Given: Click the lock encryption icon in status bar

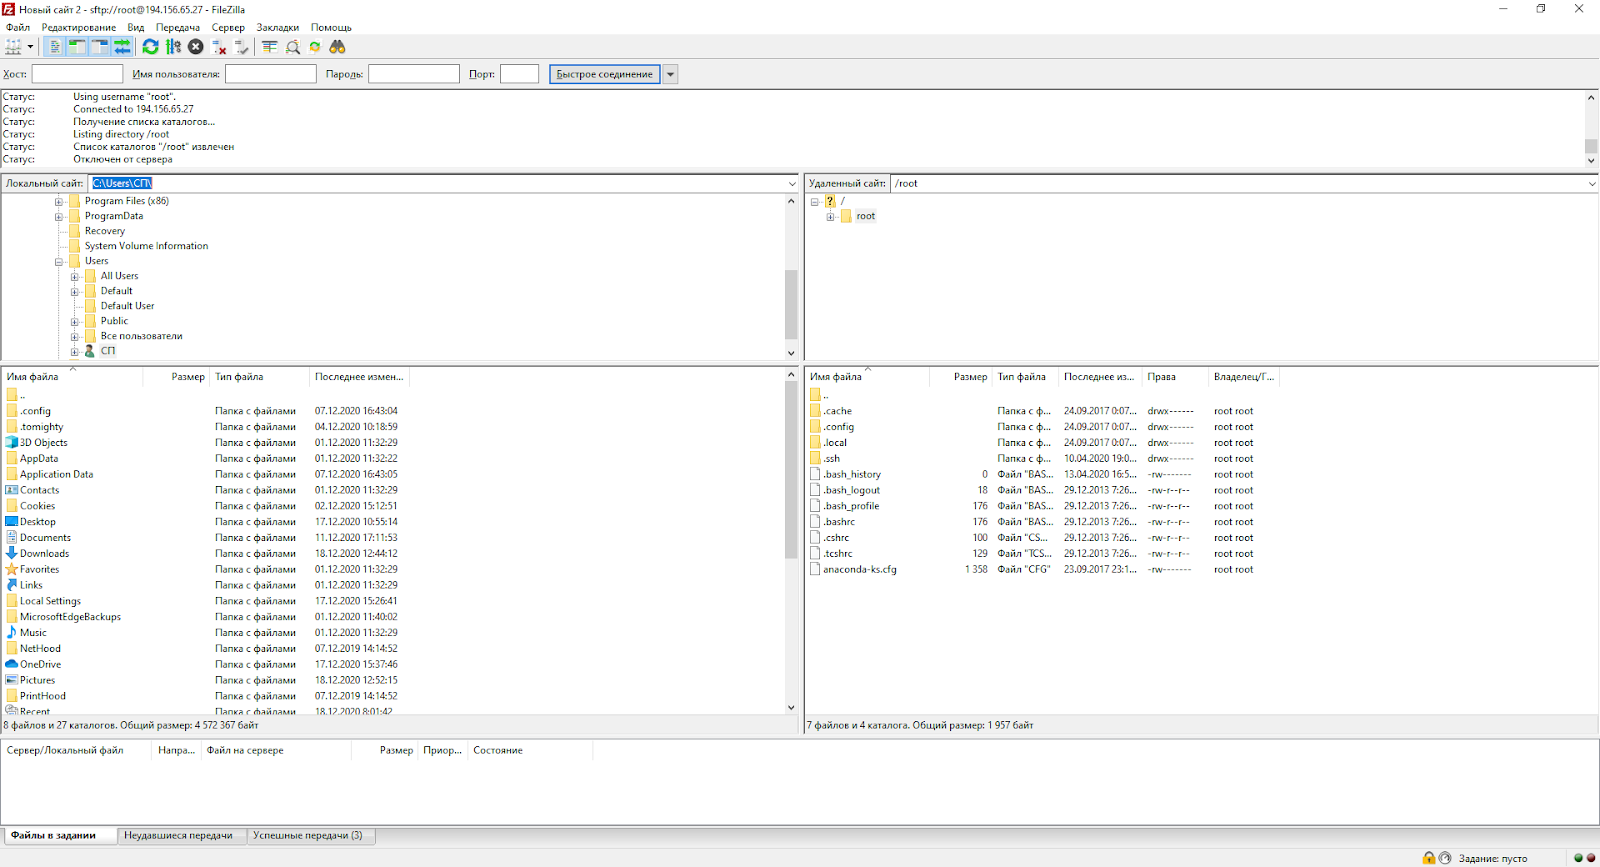Looking at the screenshot, I should [x=1429, y=858].
